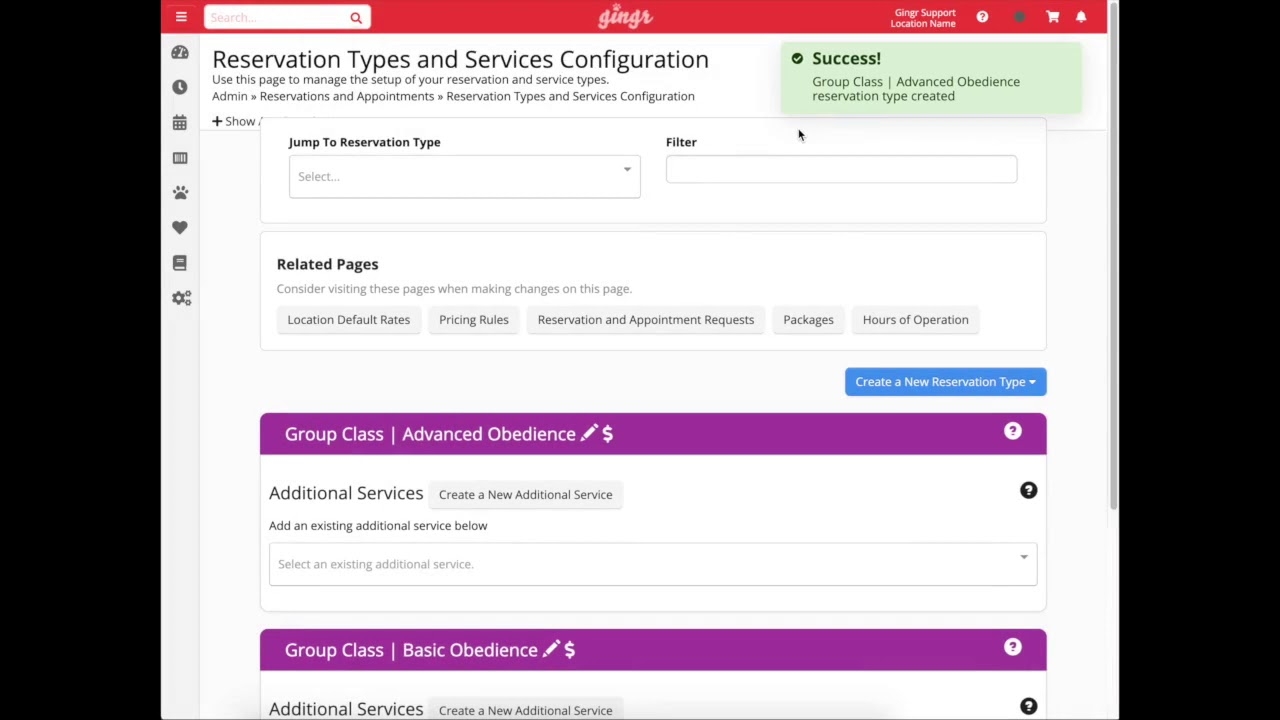The image size is (1280, 720).
Task: Open the Pricing Rules related page
Action: 473,320
